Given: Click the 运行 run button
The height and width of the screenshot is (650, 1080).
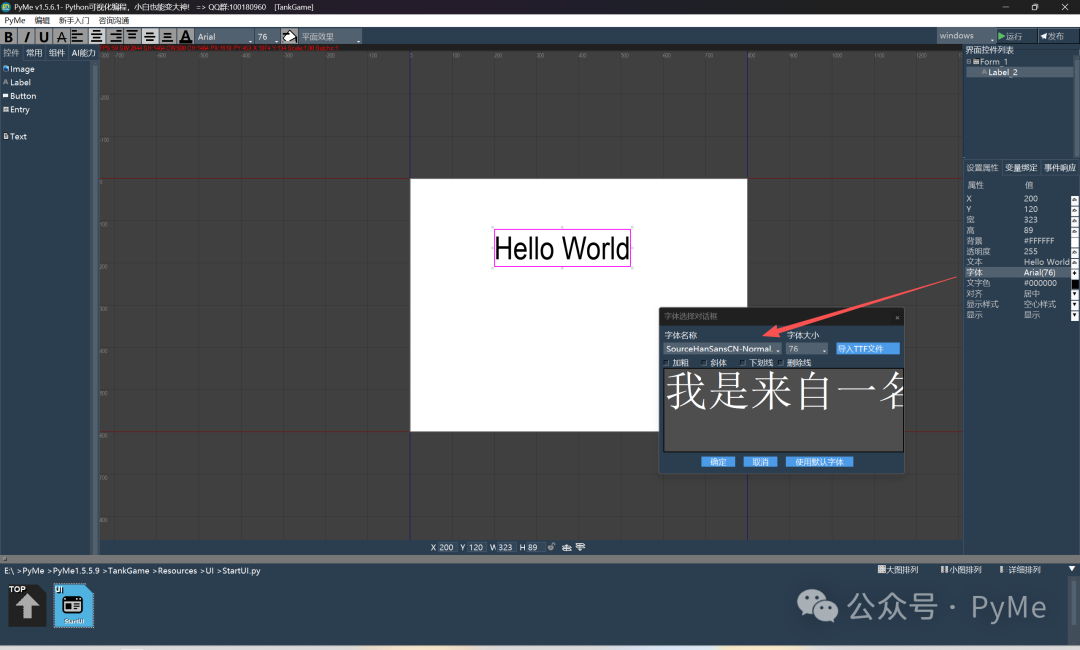Looking at the screenshot, I should click(x=1015, y=36).
